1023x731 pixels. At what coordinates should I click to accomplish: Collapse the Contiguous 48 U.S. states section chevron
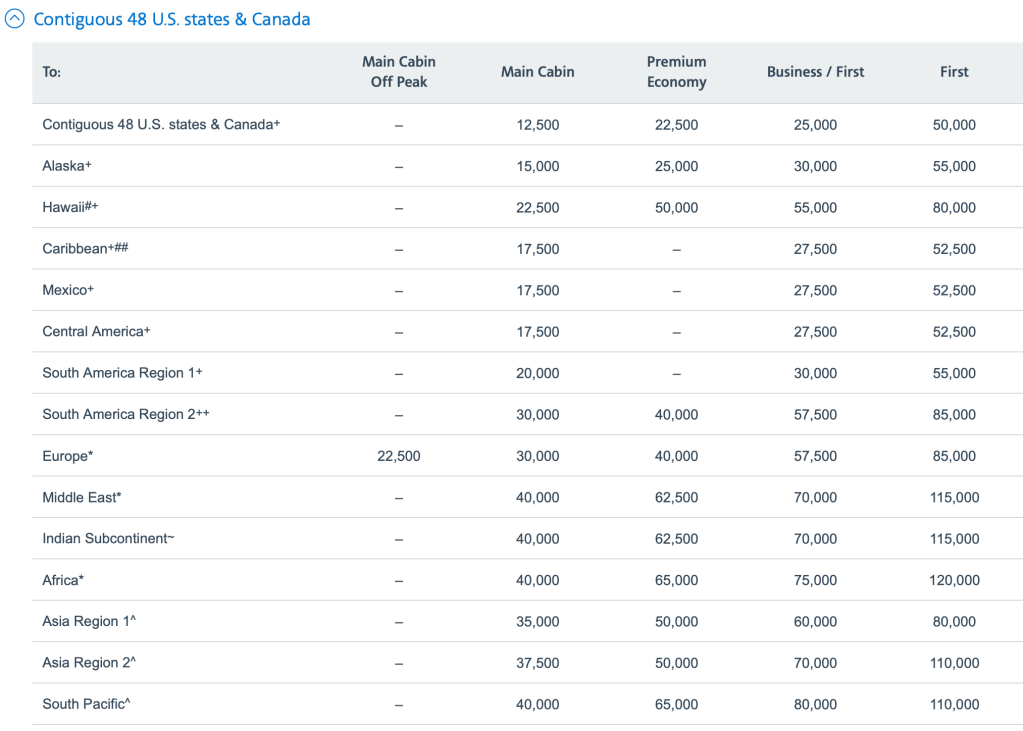[x=15, y=20]
